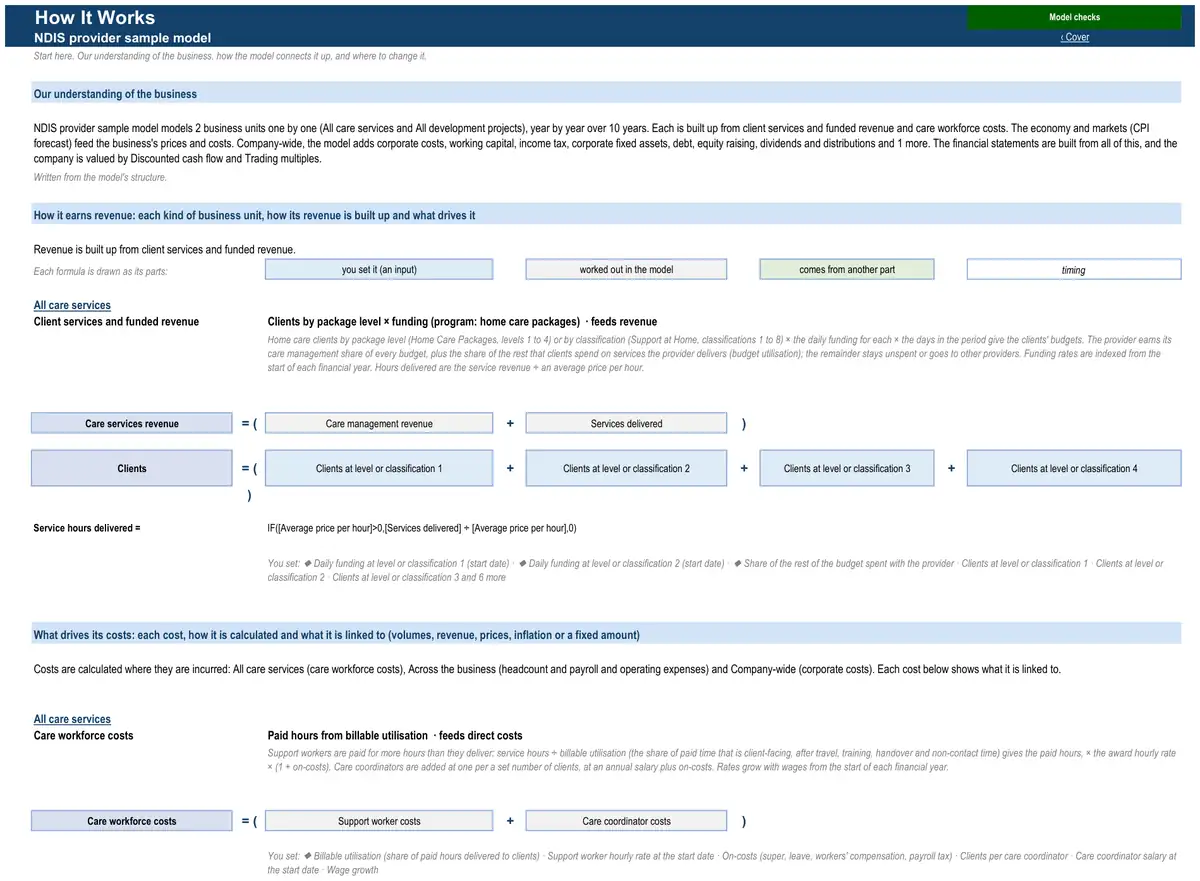Select the 'worked out in the model' legend box
The width and height of the screenshot is (1200, 881).
(626, 269)
